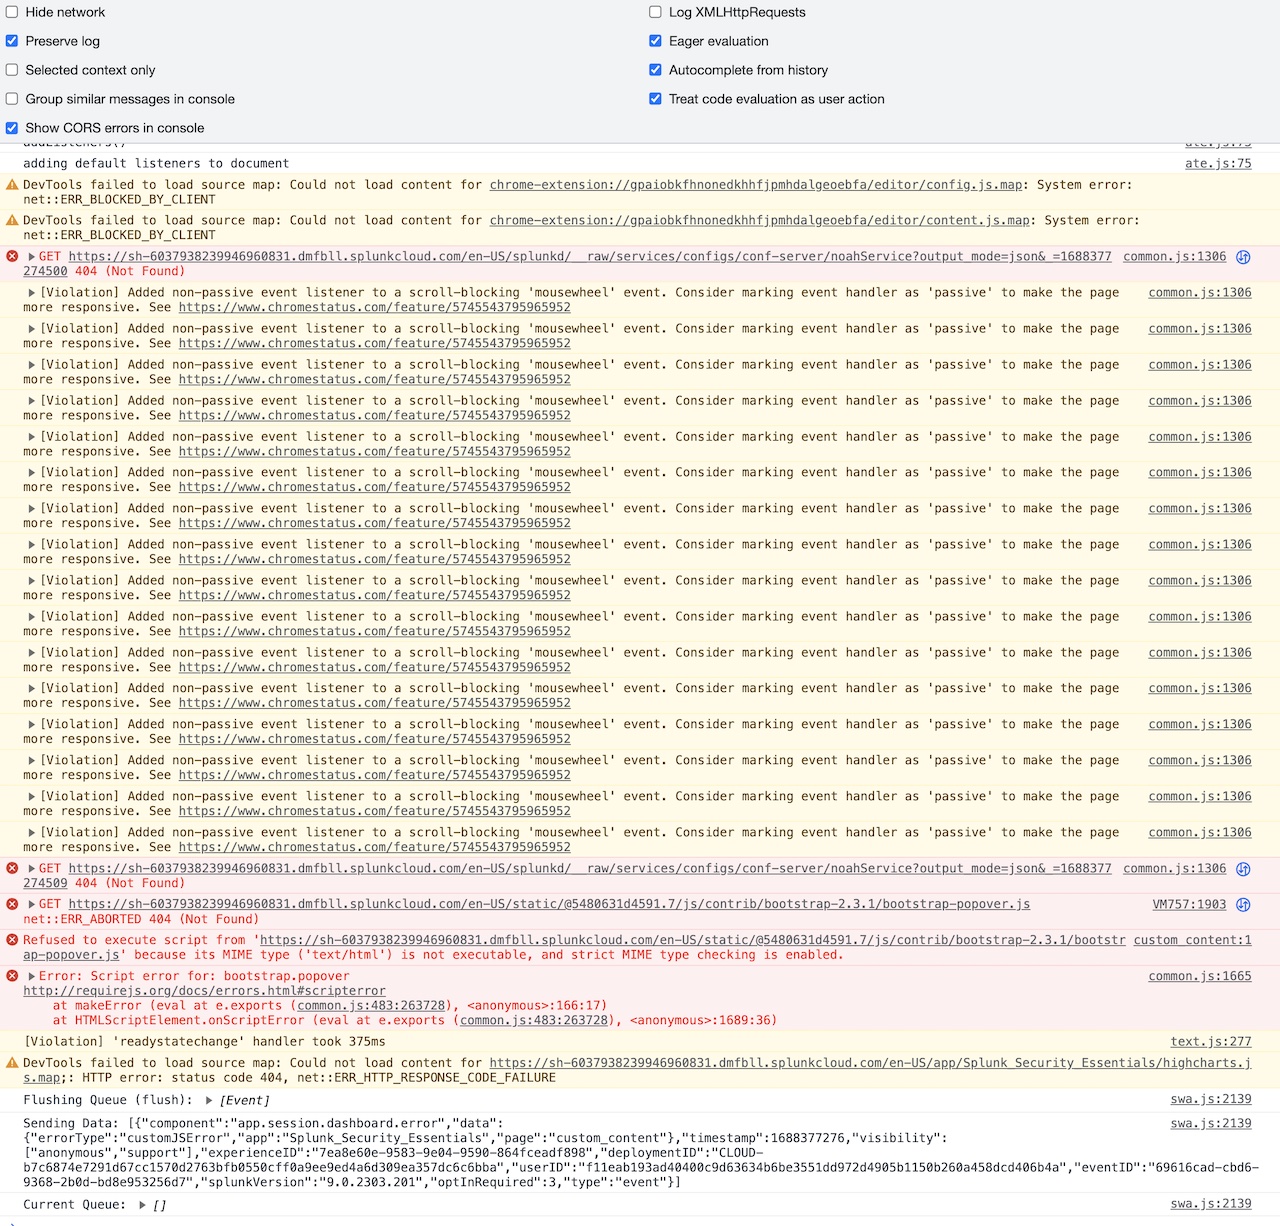Enable 'Group similar messages in console'

point(11,99)
